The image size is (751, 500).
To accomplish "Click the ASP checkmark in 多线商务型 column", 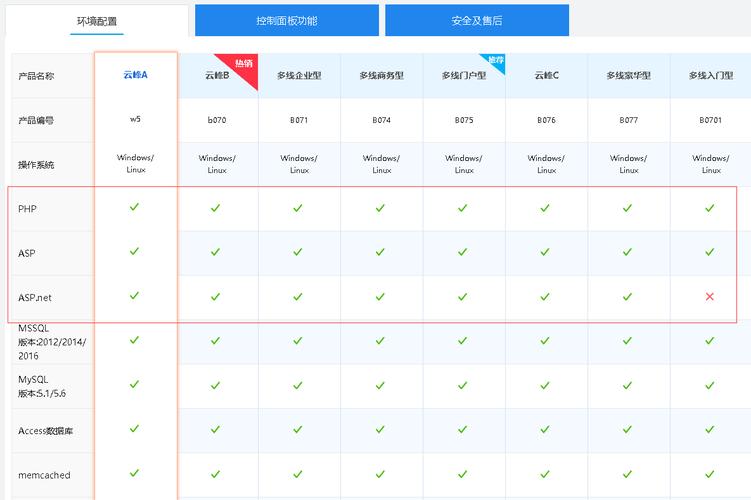I will click(380, 252).
